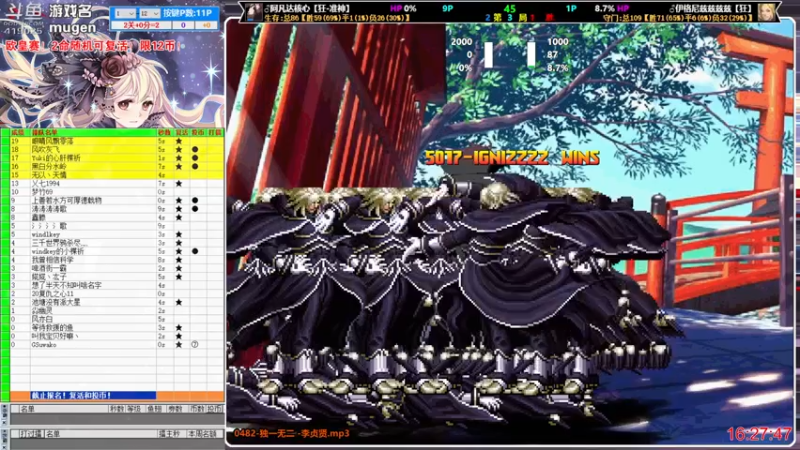Click the black dot in 上善若水 row
The image size is (800, 450).
tap(195, 201)
